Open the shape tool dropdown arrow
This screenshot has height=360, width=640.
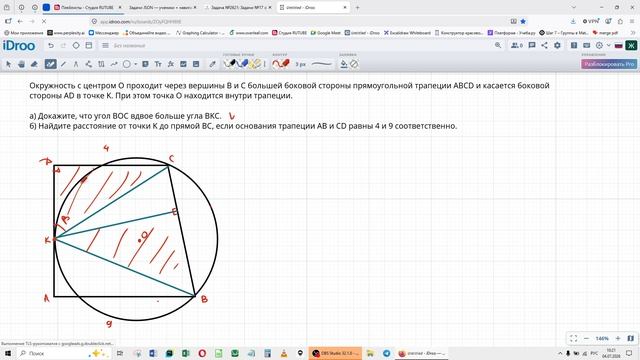pyautogui.click(x=135, y=64)
